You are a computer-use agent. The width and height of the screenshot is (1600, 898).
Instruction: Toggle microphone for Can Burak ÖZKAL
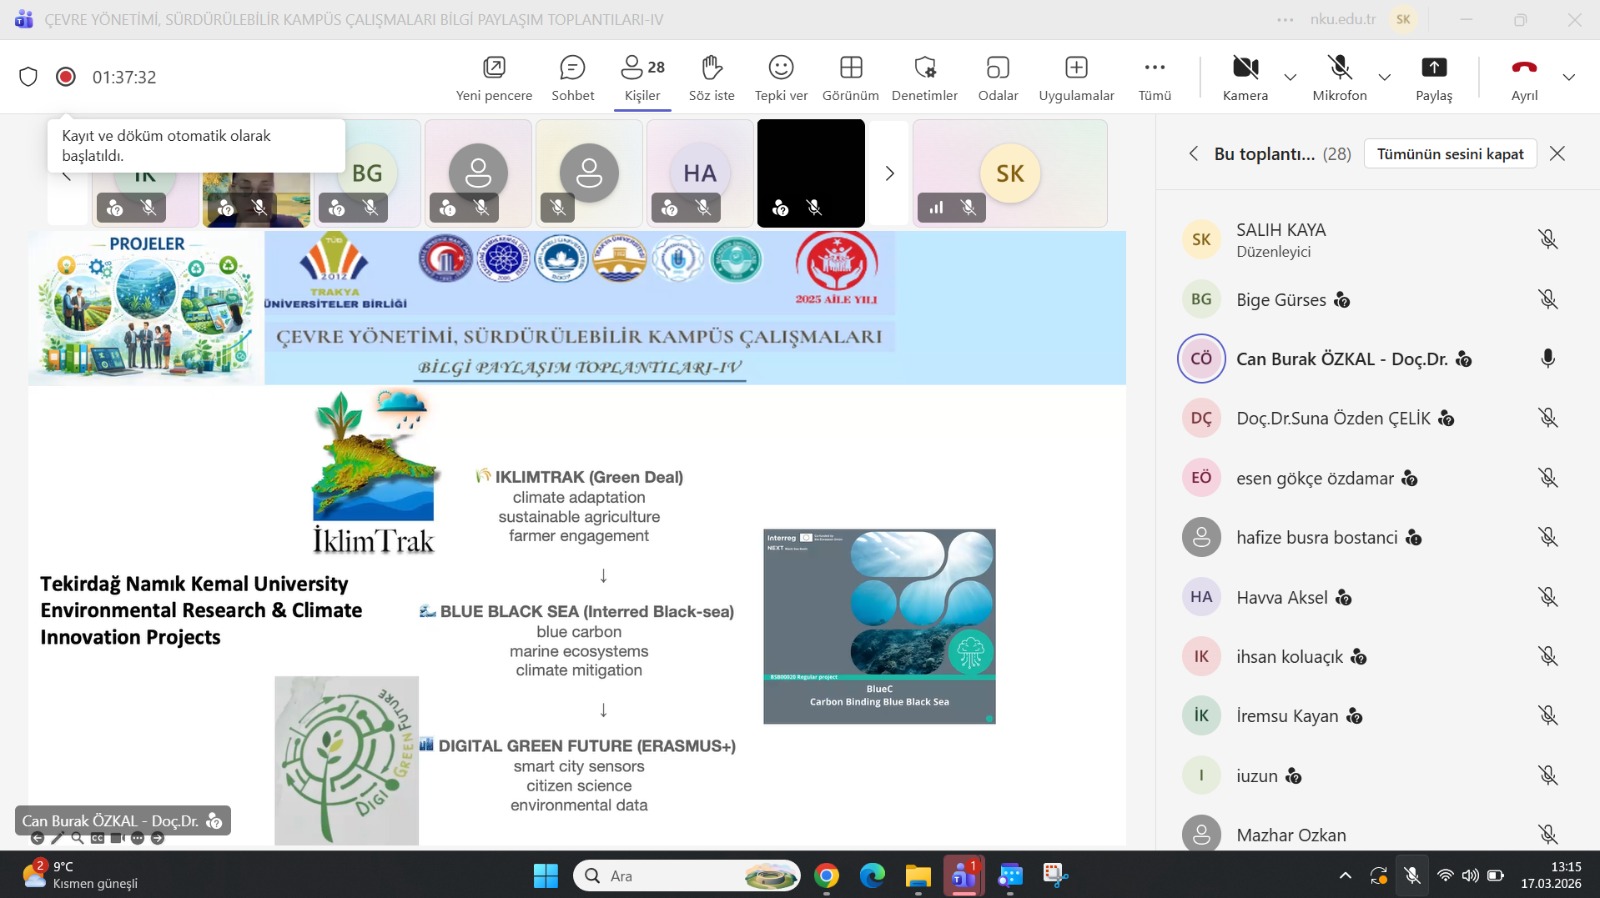(1547, 359)
